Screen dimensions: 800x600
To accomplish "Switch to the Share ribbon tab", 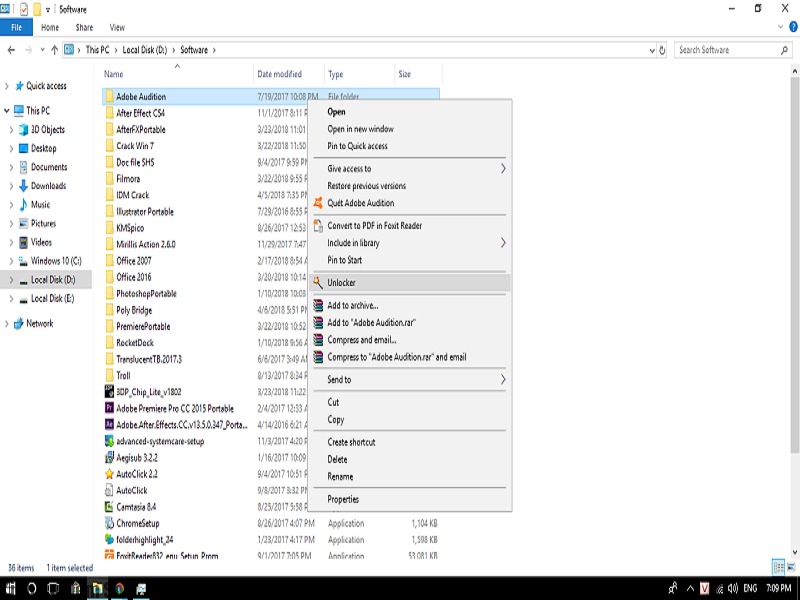I will point(84,28).
